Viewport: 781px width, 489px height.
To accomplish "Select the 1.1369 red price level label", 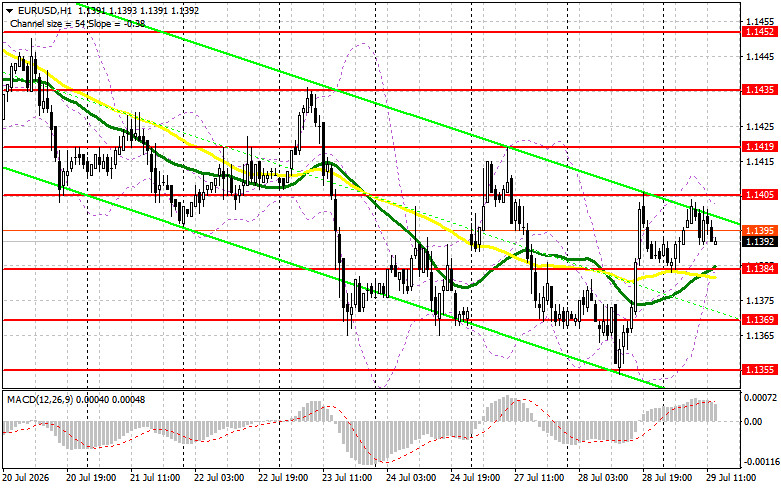I will pyautogui.click(x=759, y=320).
